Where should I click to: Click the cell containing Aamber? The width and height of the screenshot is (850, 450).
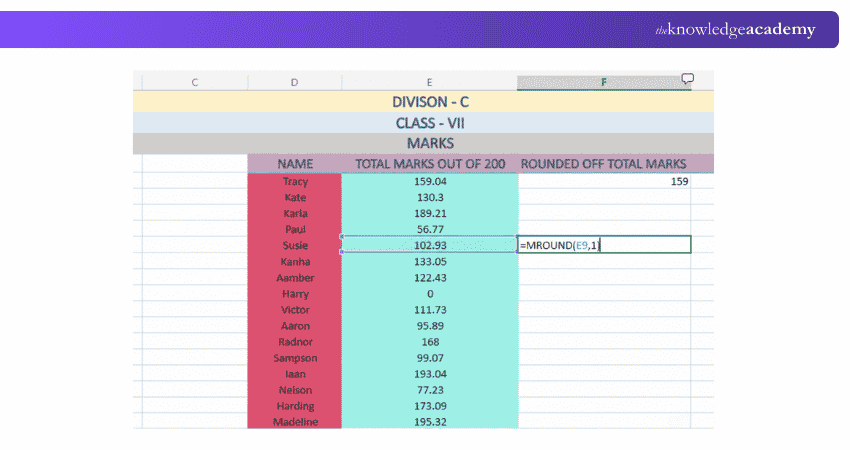pyautogui.click(x=295, y=278)
